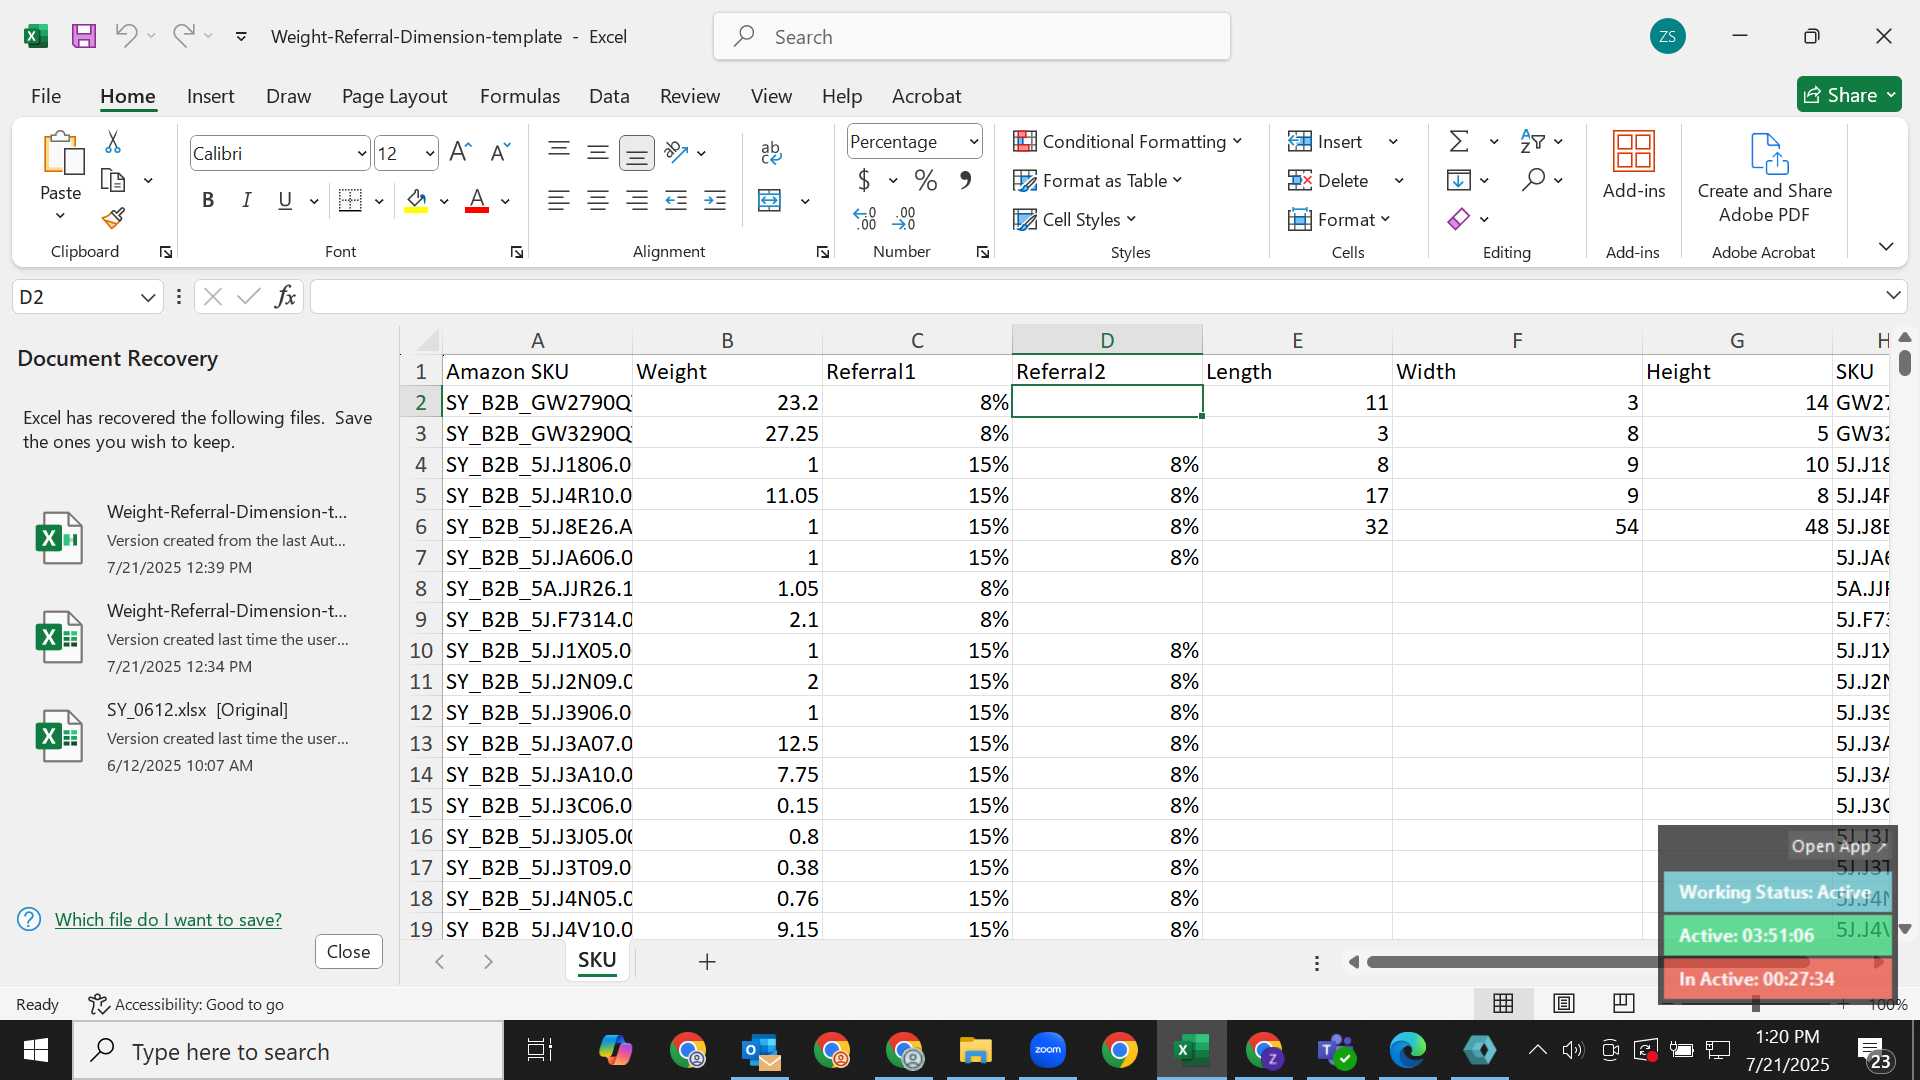
Task: Expand Conditional Formatting menu
Action: pyautogui.click(x=1127, y=142)
